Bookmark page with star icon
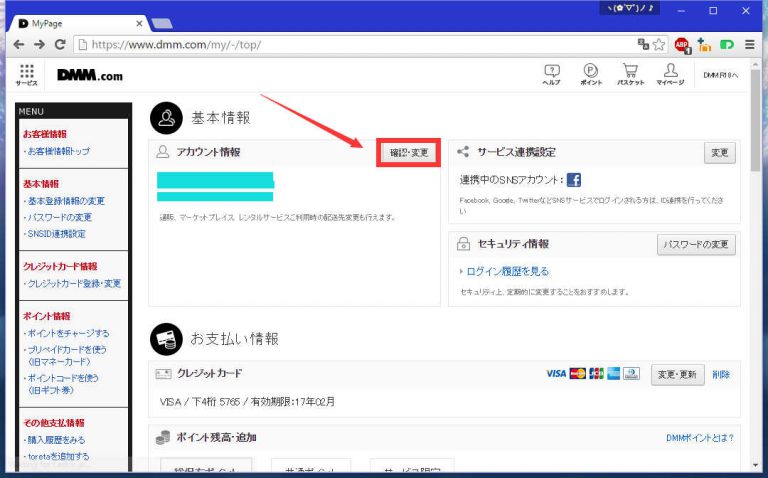This screenshot has height=478, width=768. [x=659, y=45]
